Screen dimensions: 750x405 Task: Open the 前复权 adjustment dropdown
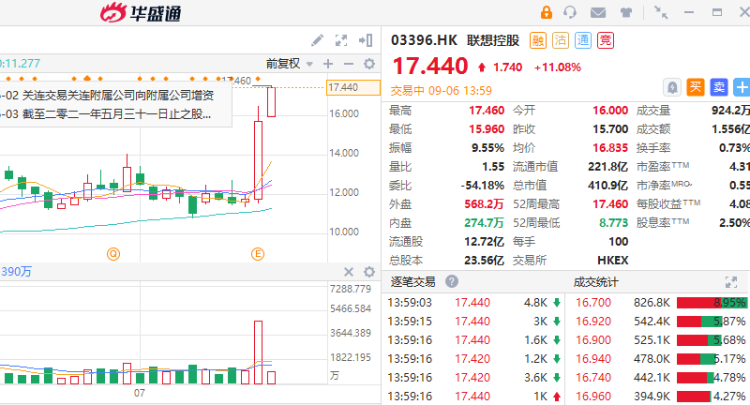pyautogui.click(x=289, y=64)
